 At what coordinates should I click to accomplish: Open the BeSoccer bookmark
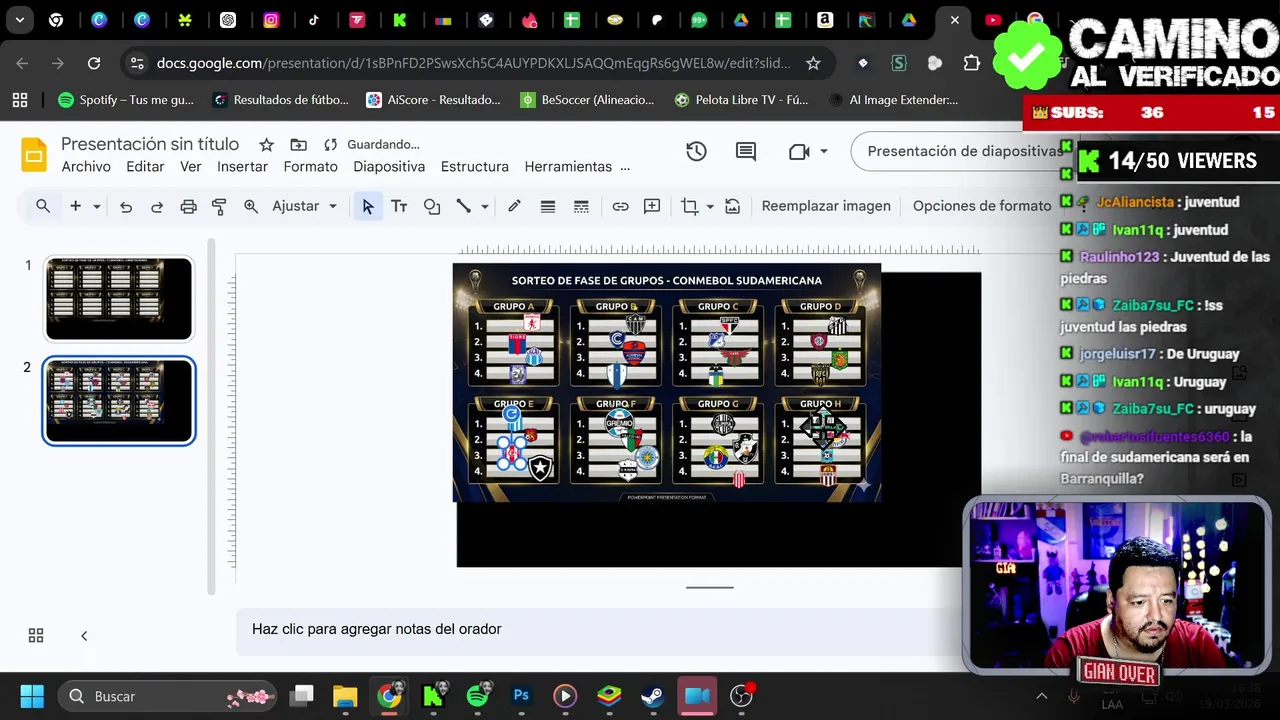point(588,100)
